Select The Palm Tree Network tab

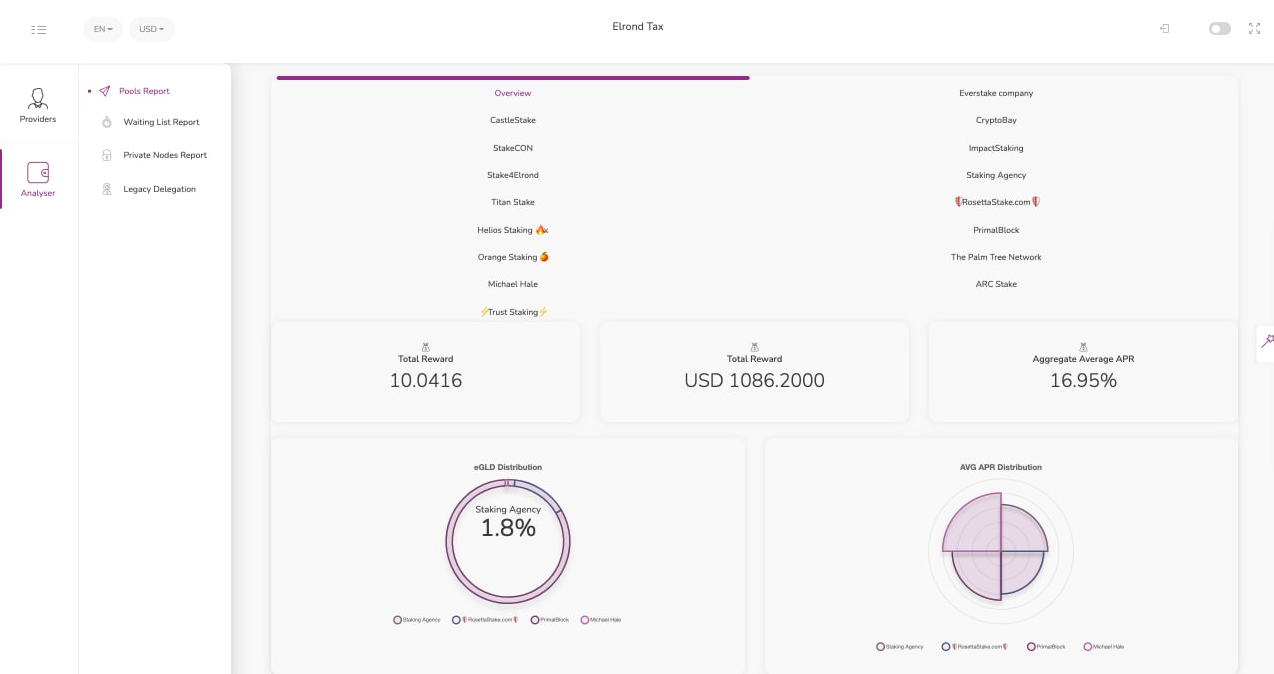point(996,257)
